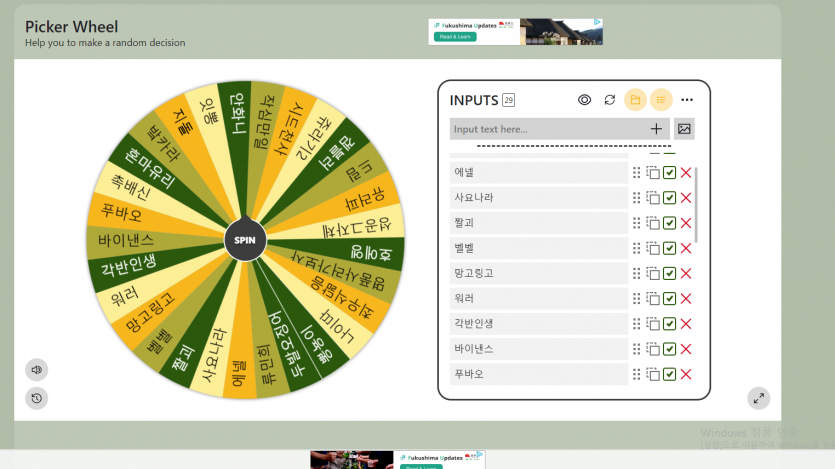
Task: Click the Picker Wheel title
Action: (x=71, y=27)
